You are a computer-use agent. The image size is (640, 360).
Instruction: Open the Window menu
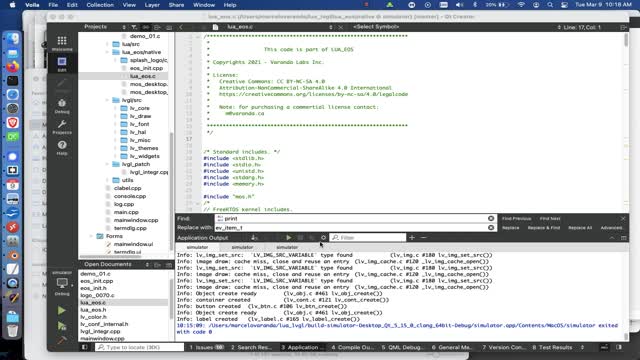pyautogui.click(x=204, y=5)
